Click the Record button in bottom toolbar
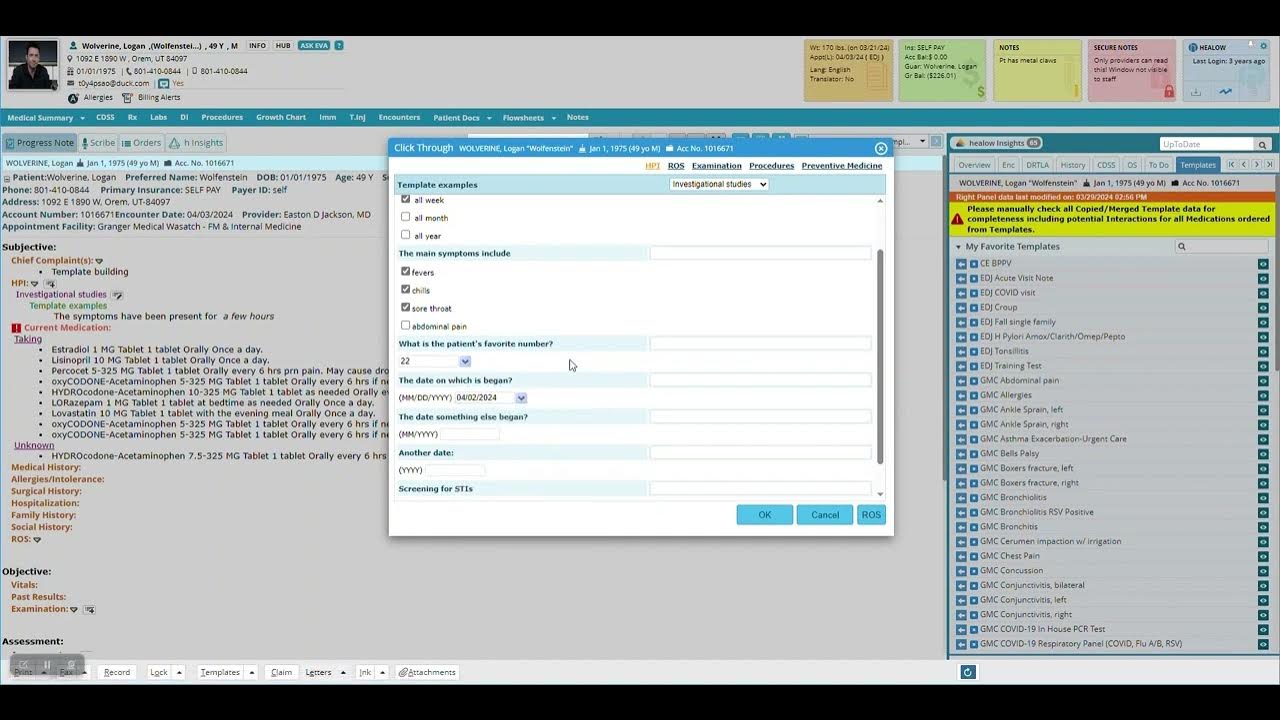This screenshot has height=720, width=1280. pyautogui.click(x=117, y=673)
